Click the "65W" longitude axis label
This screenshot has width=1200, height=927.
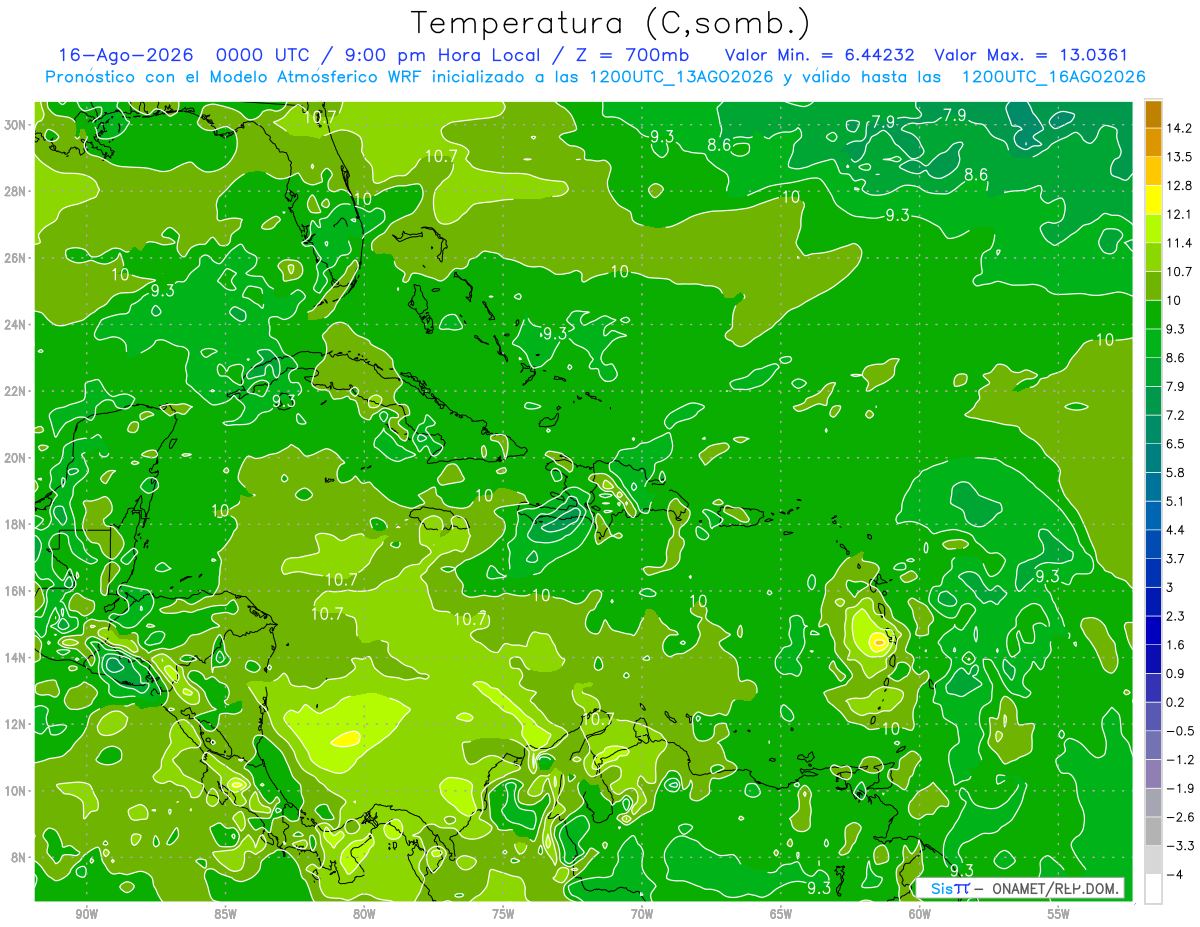coord(781,915)
